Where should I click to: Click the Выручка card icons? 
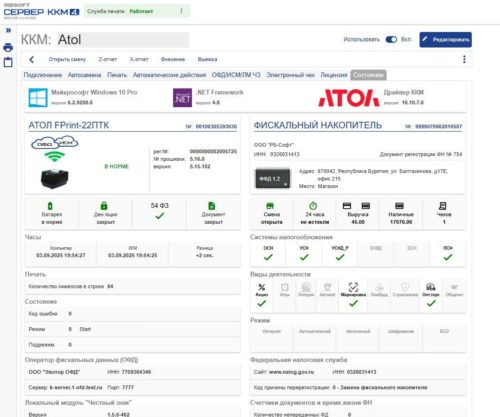(356, 206)
